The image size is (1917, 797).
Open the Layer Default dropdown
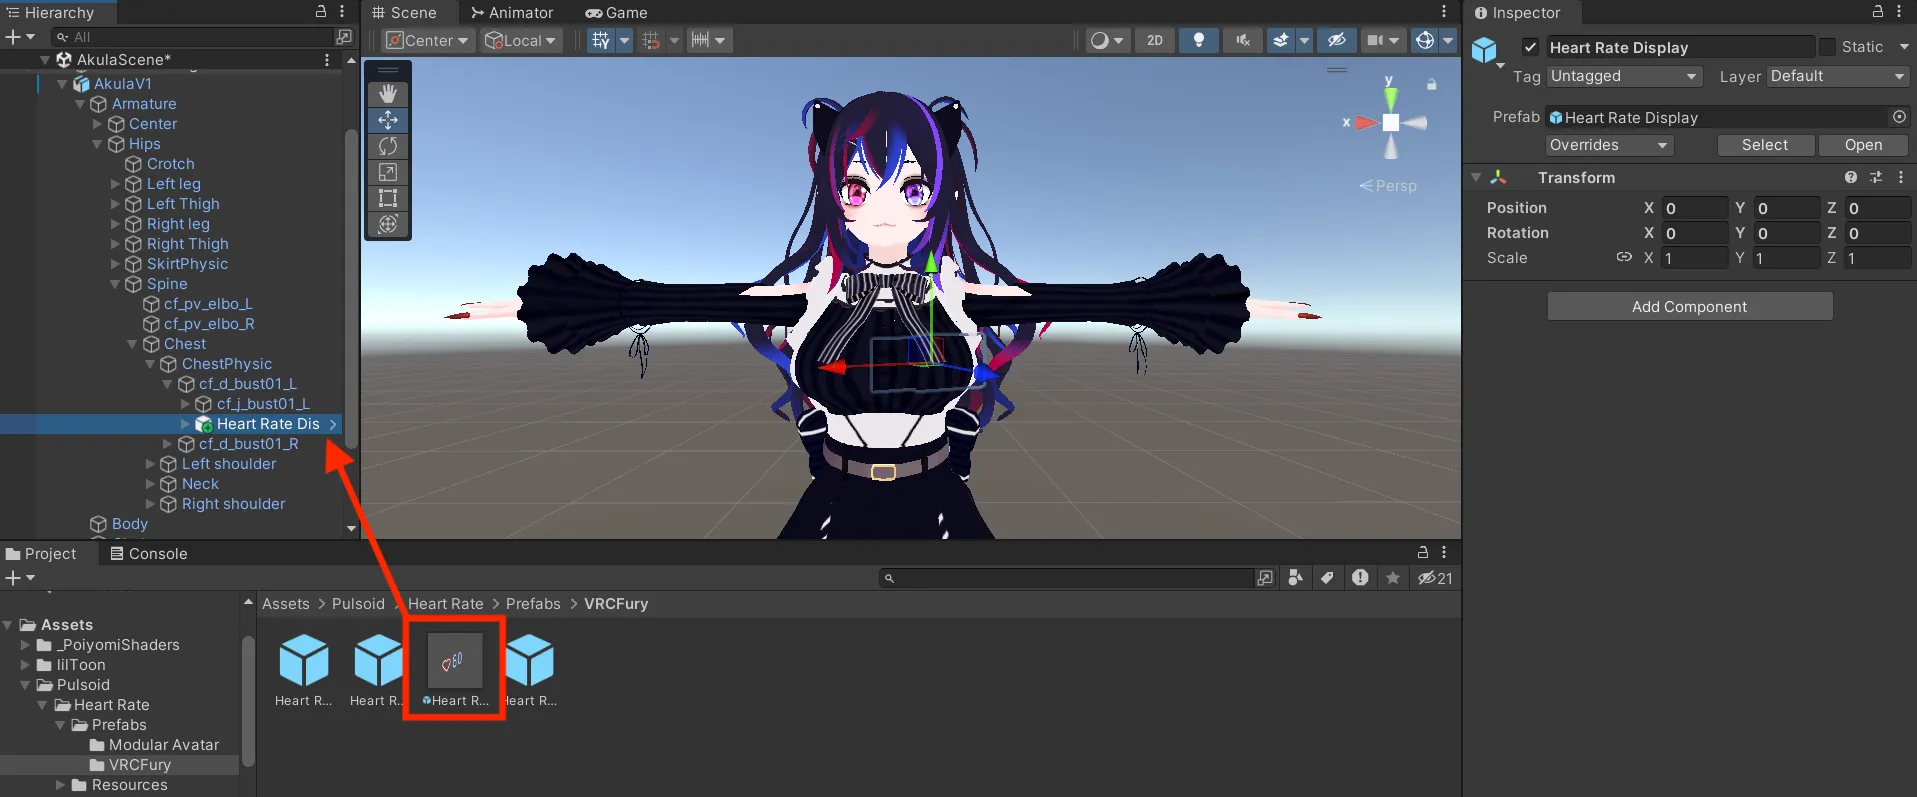pyautogui.click(x=1838, y=76)
